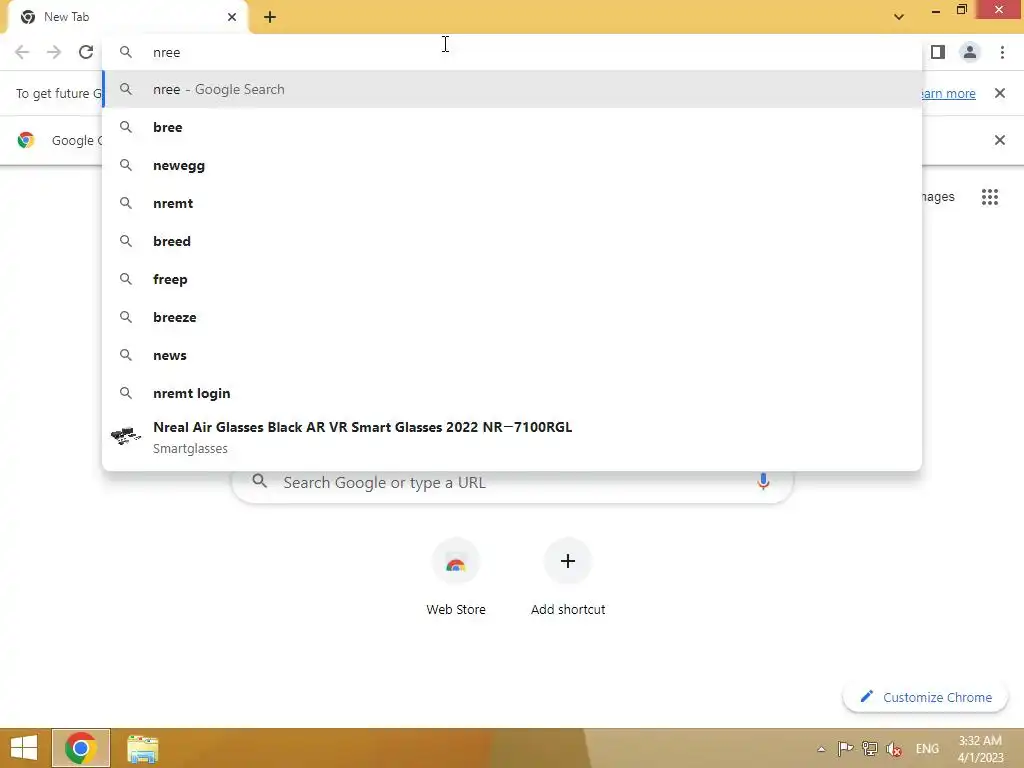Viewport: 1024px width, 768px height.
Task: Switch to the New Tab tab
Action: tap(129, 17)
